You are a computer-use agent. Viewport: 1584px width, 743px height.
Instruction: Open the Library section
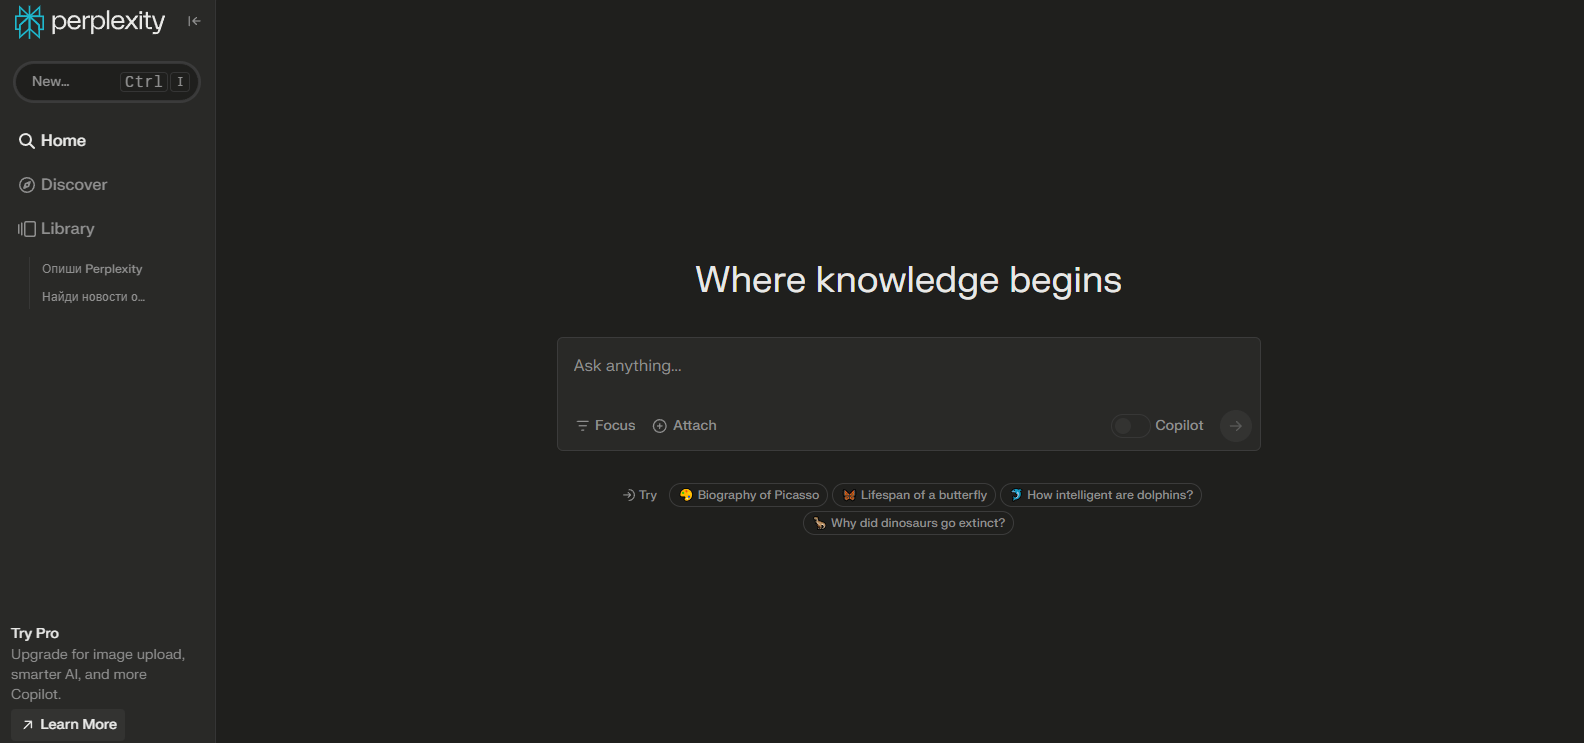(67, 229)
